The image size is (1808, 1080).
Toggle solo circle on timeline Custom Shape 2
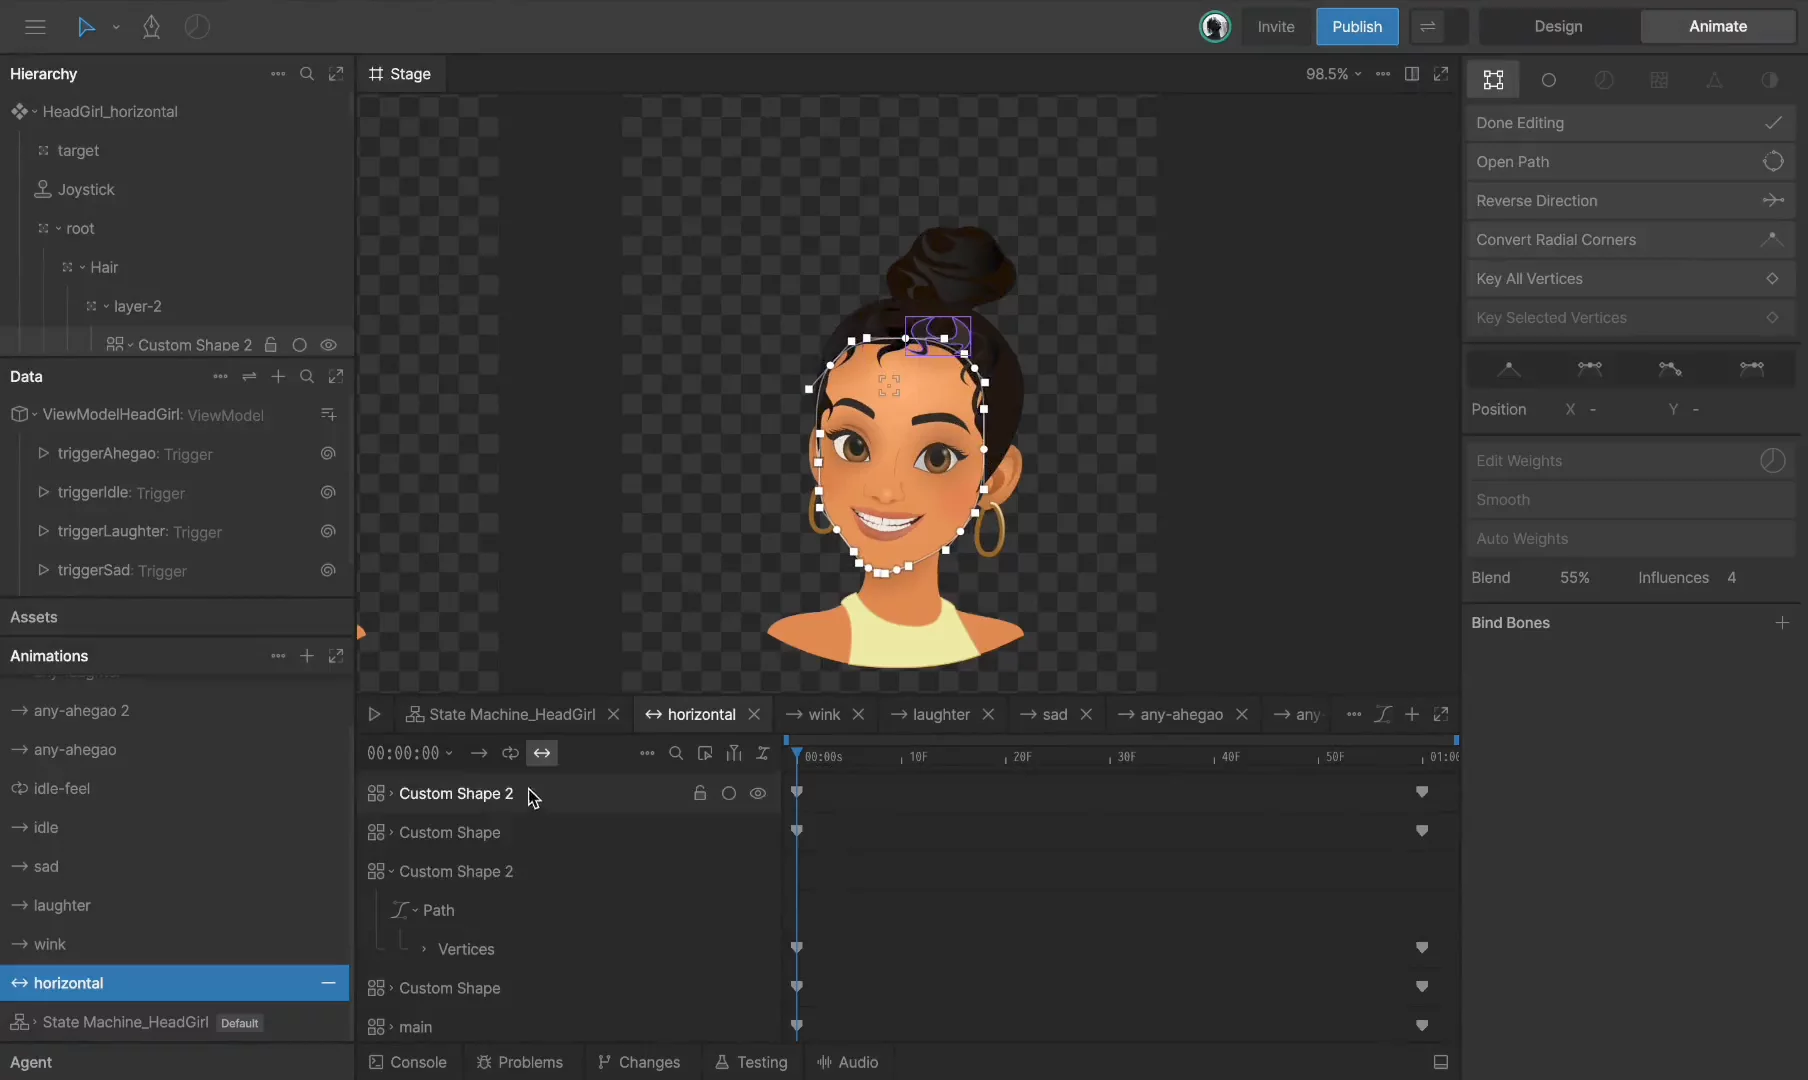[x=729, y=793]
